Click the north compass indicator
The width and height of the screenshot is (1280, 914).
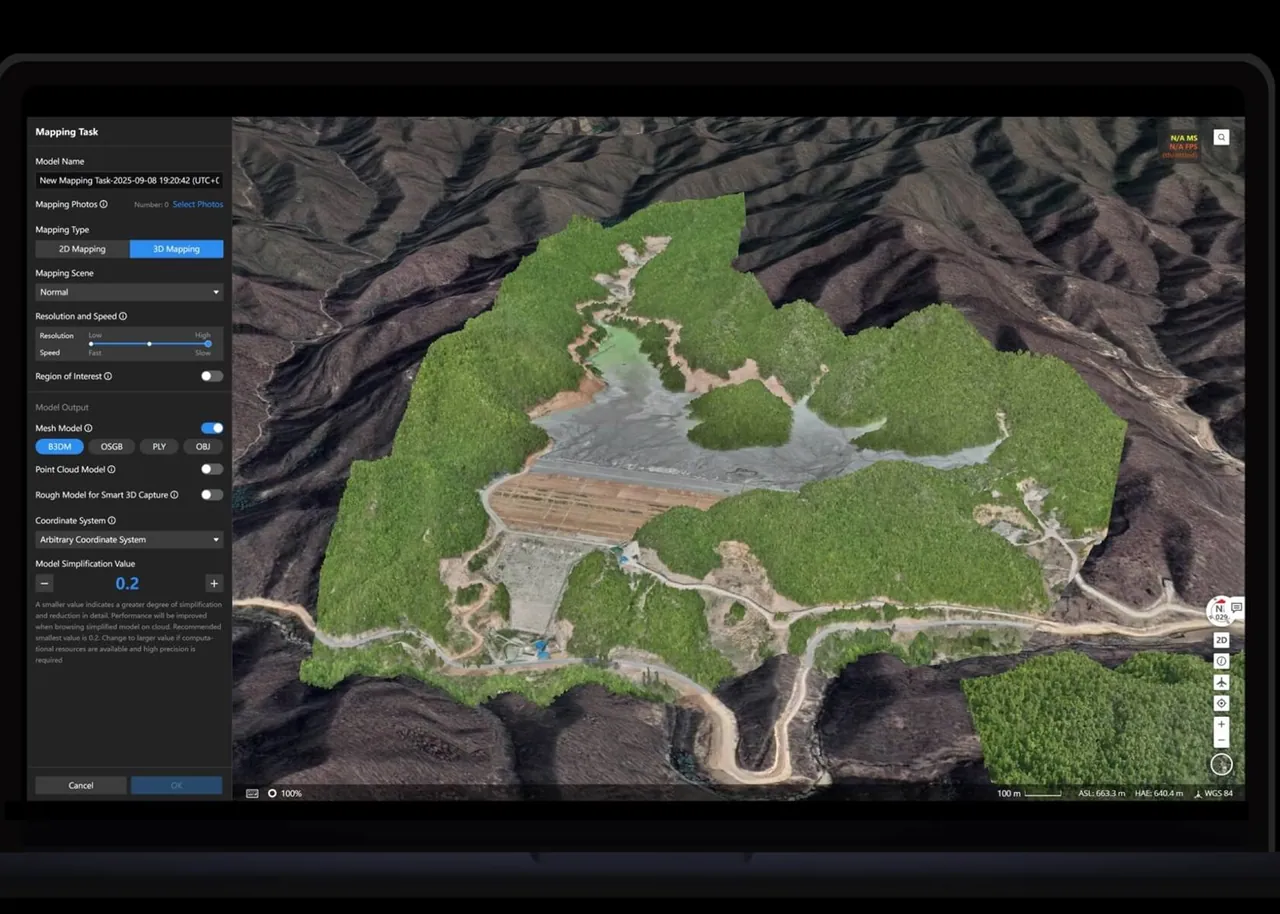pos(1219,611)
